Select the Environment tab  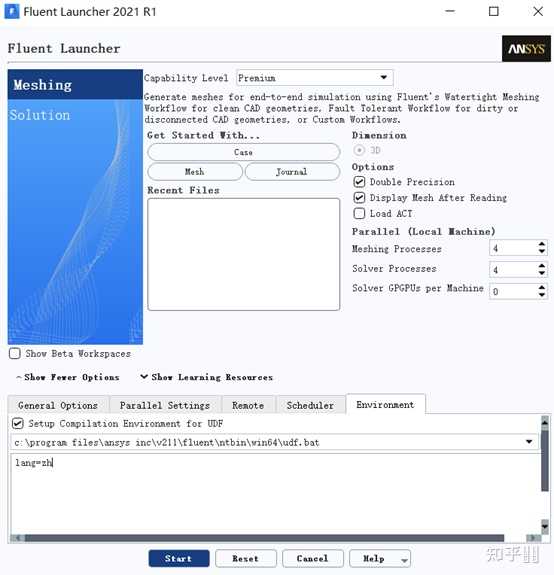tap(385, 404)
